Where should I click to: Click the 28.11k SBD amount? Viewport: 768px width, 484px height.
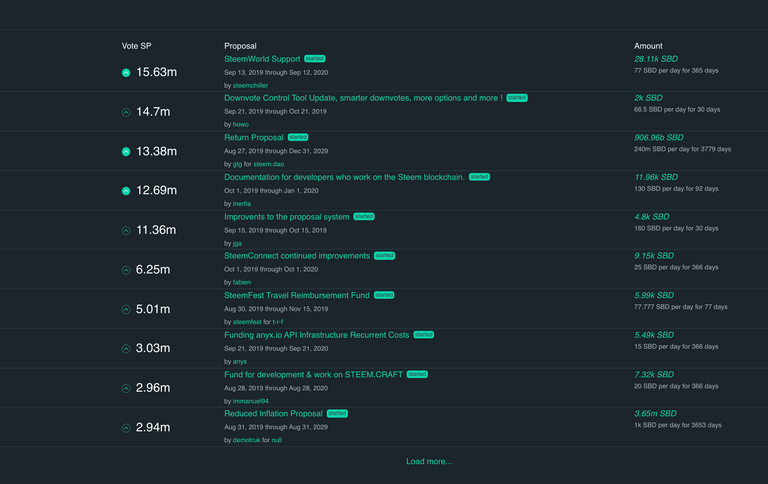[656, 59]
